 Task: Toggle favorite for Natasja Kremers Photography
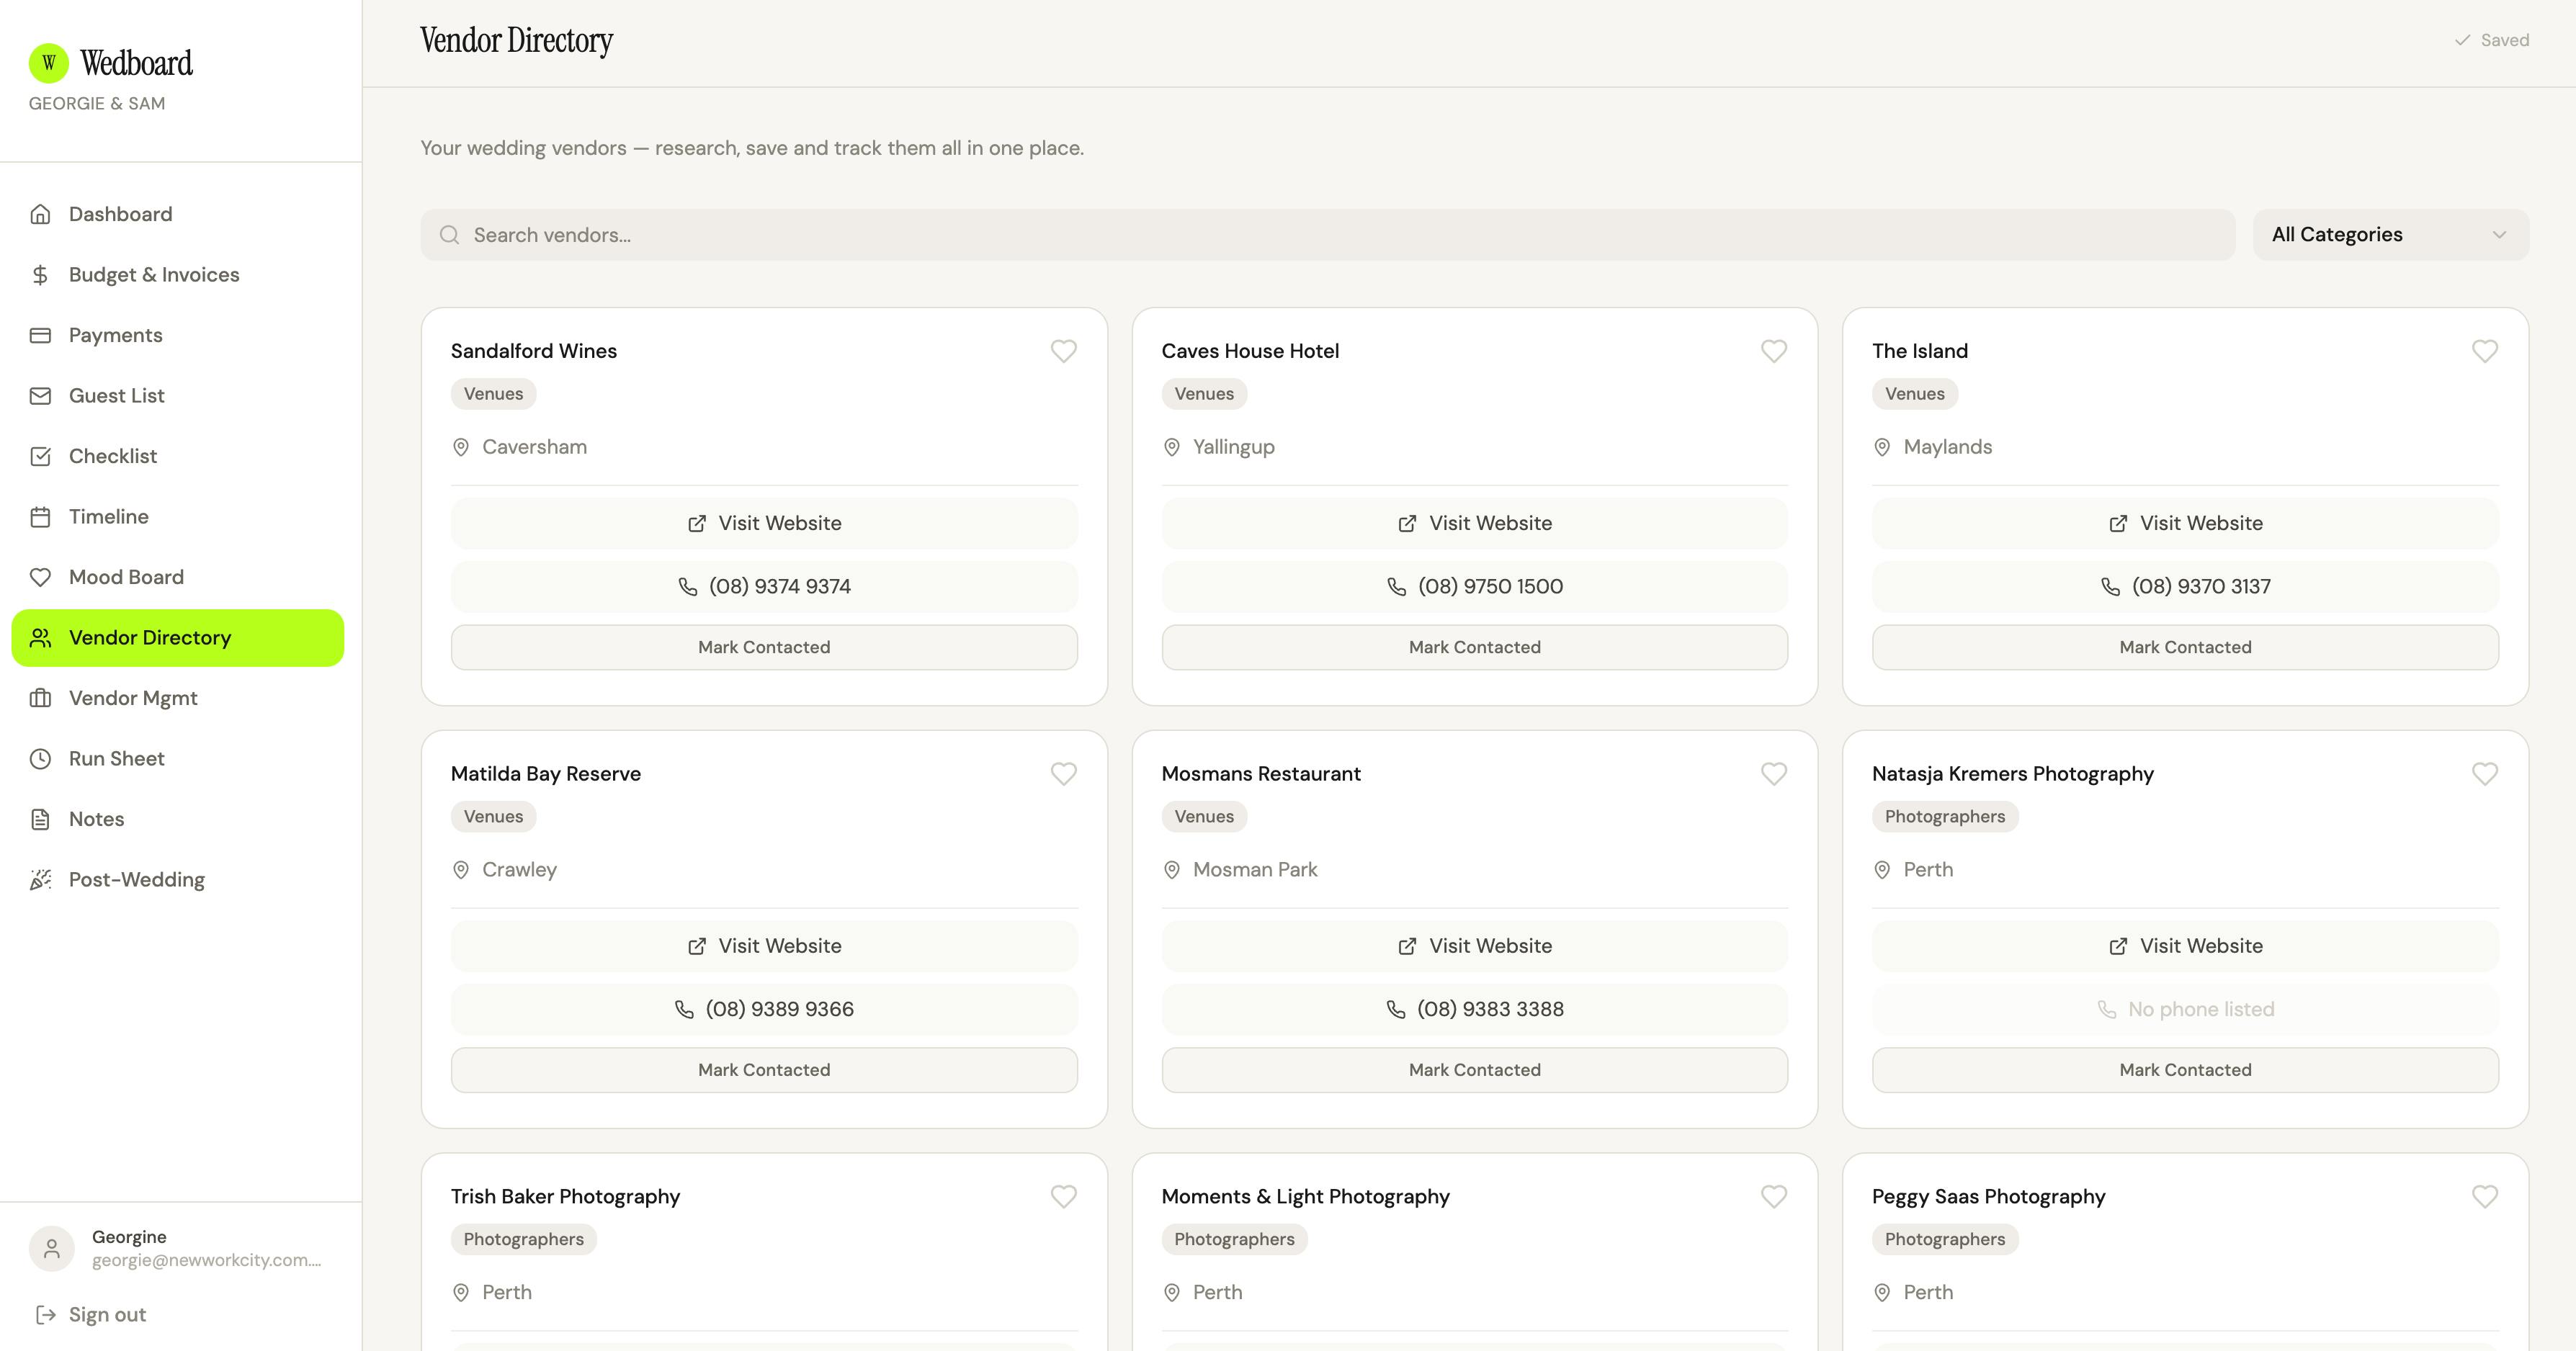click(x=2485, y=774)
